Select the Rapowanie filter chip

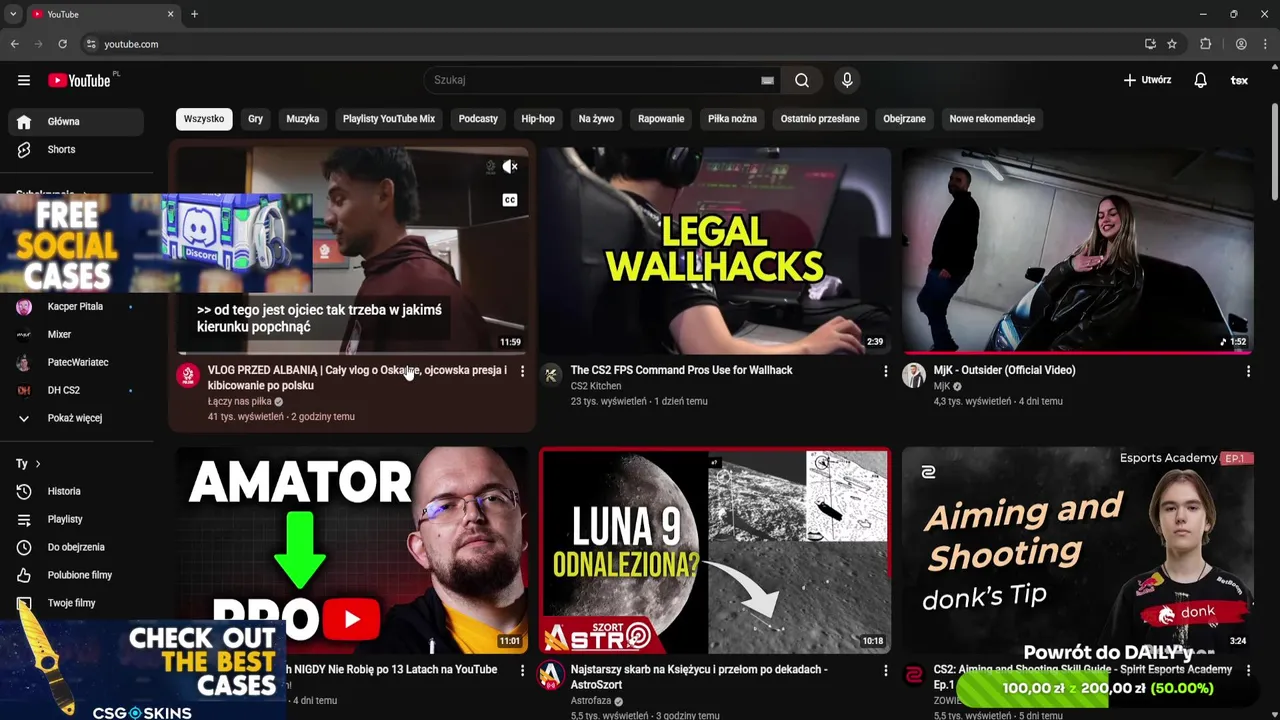pos(661,119)
